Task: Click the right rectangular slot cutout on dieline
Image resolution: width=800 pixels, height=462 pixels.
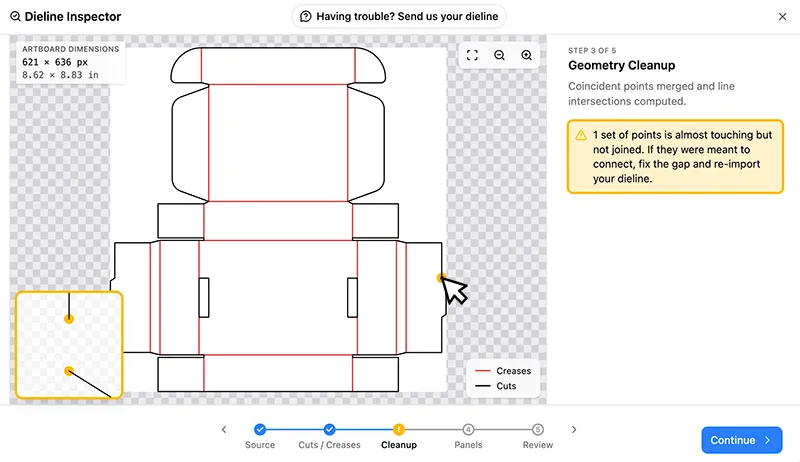Action: tap(352, 297)
